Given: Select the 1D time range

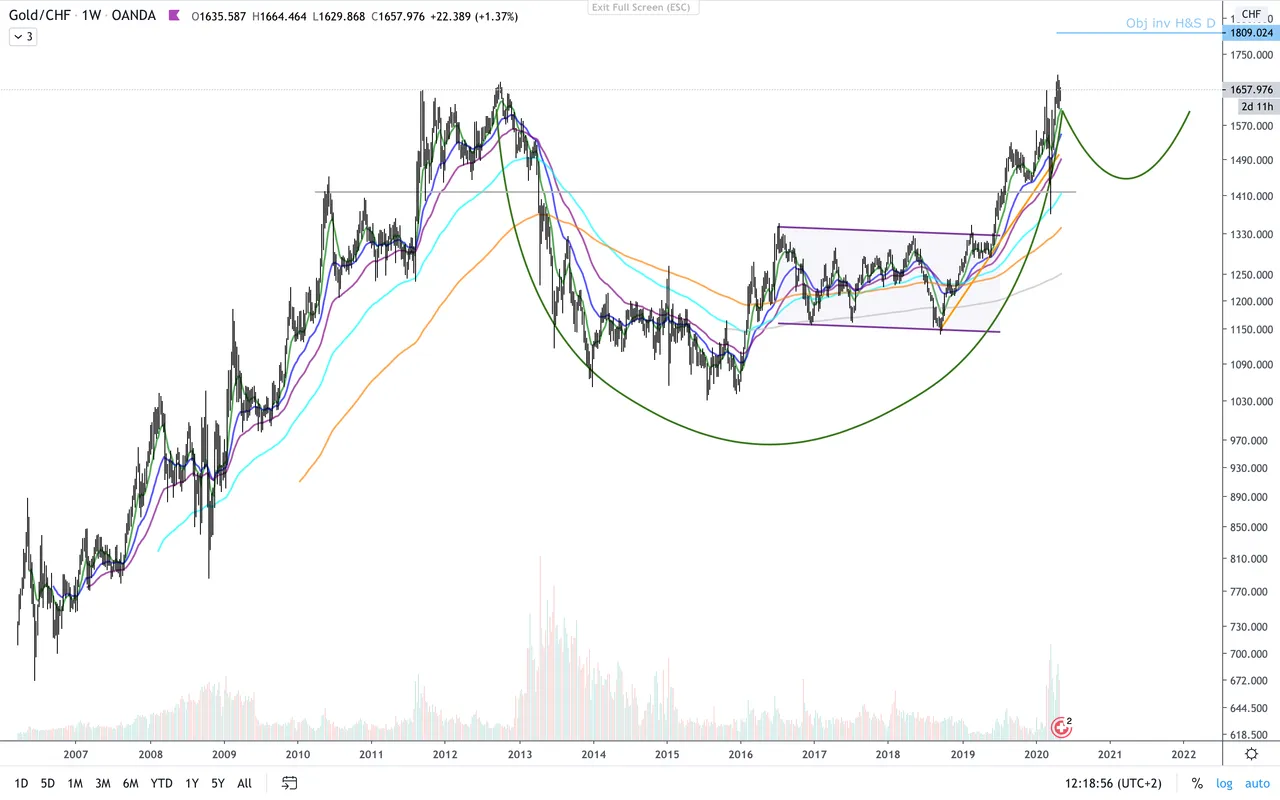Looking at the screenshot, I should point(21,783).
